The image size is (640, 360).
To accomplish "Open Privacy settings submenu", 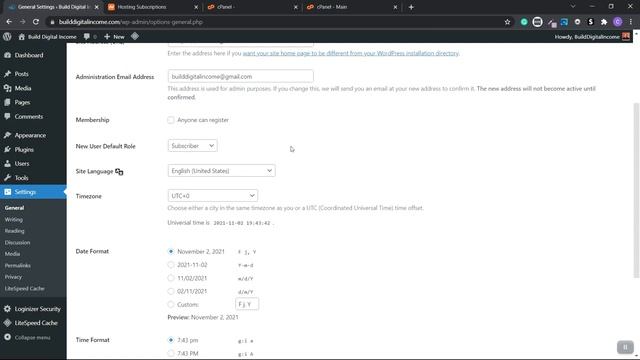I will pyautogui.click(x=13, y=277).
